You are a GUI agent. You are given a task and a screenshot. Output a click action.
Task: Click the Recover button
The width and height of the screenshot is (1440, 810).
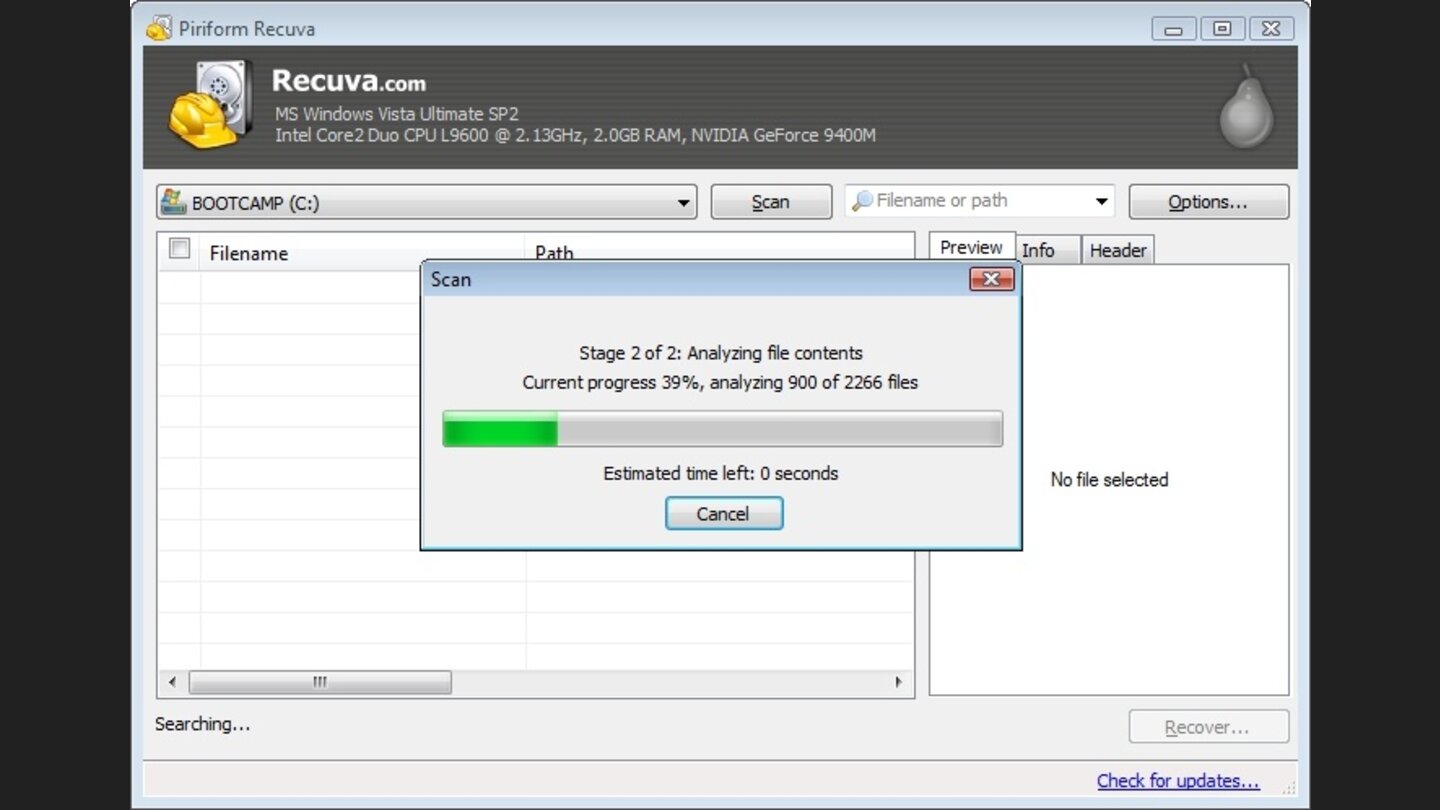[x=1208, y=727]
